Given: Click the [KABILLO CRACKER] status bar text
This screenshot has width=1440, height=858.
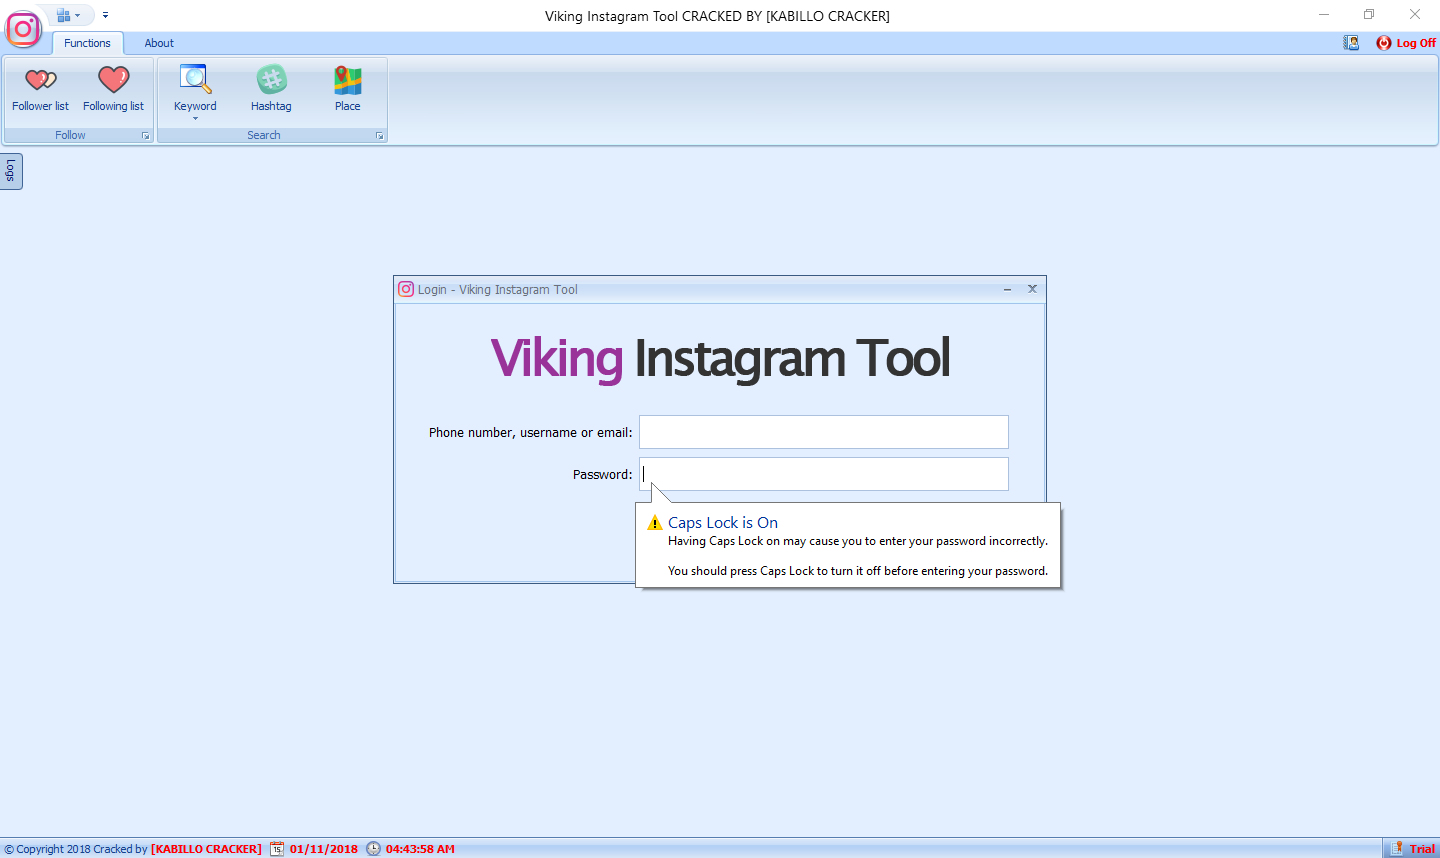Looking at the screenshot, I should (206, 849).
